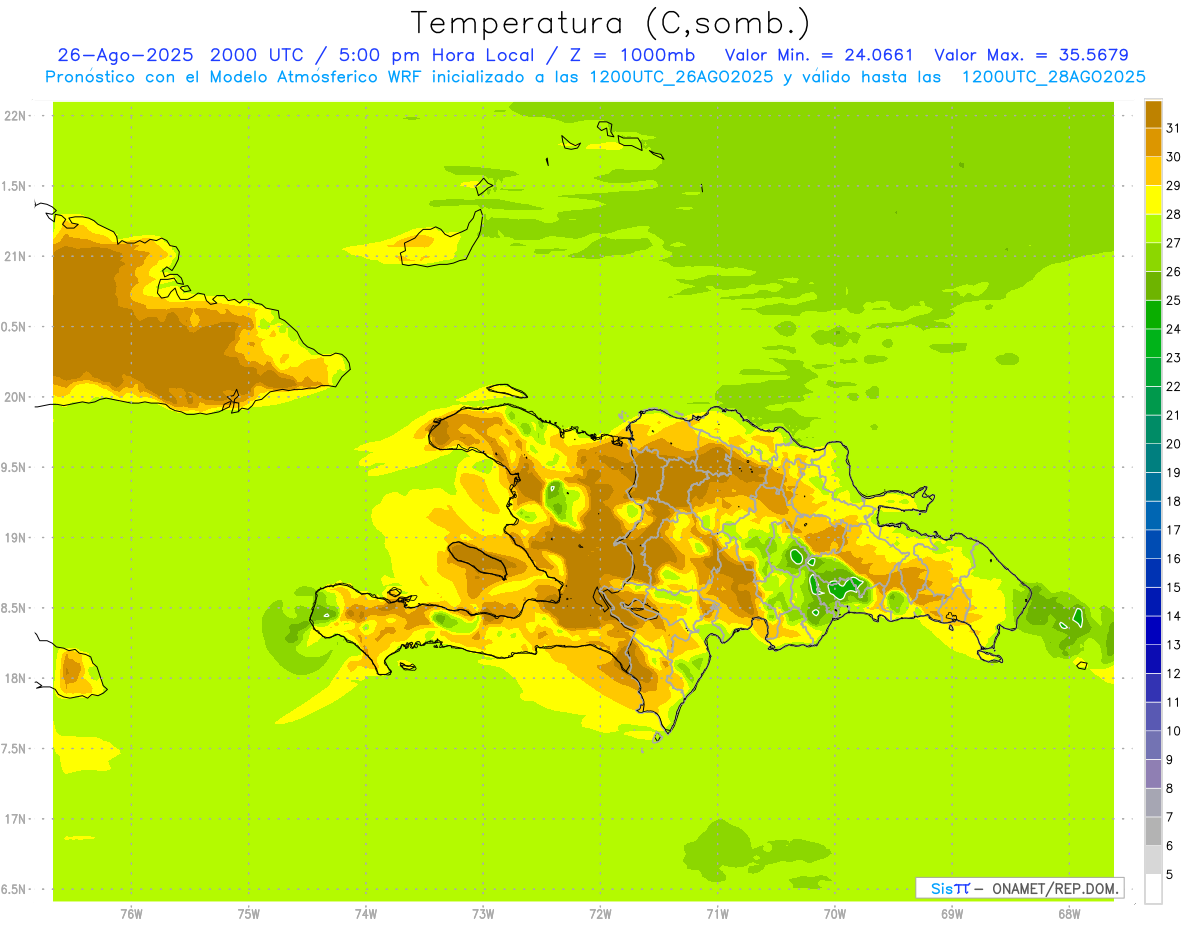
Task: Click the "73W" longitude label
Action: click(483, 913)
